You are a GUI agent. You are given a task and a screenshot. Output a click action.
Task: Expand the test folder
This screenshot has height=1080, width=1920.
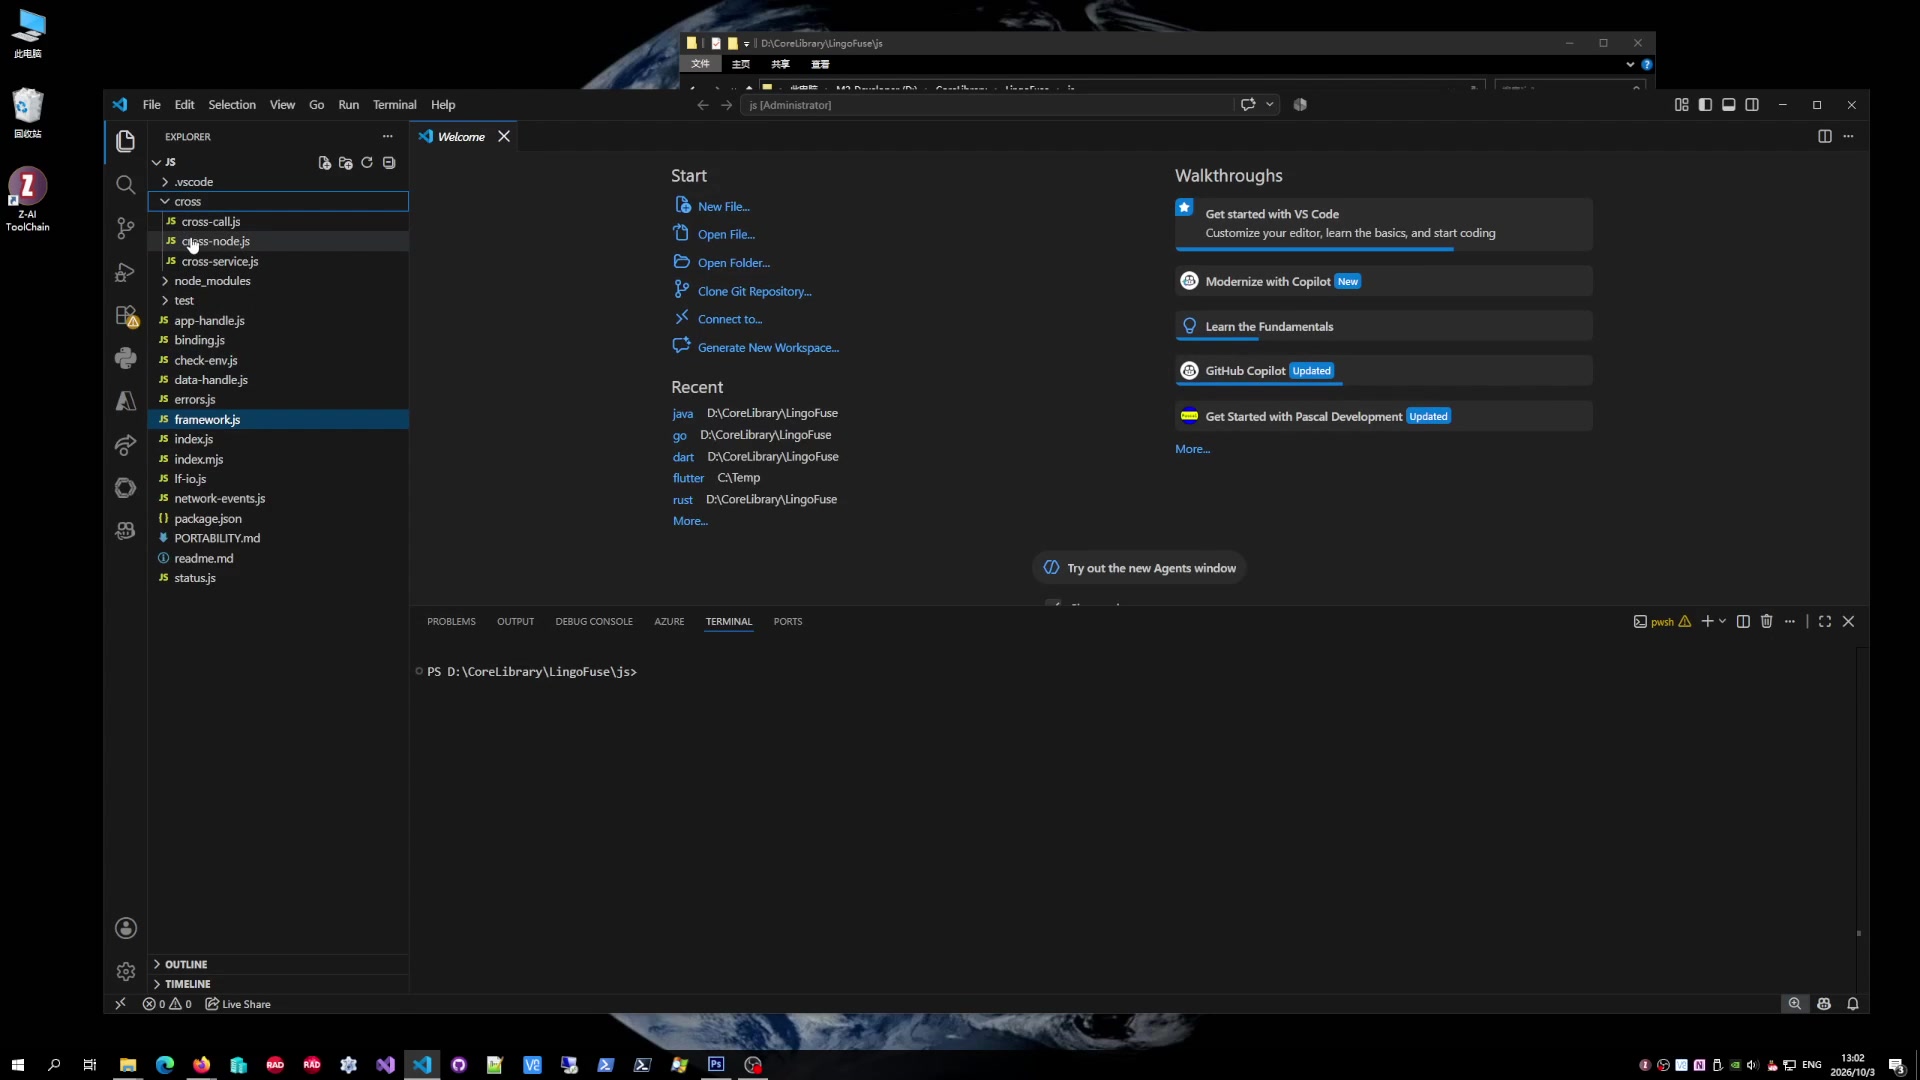tap(278, 300)
